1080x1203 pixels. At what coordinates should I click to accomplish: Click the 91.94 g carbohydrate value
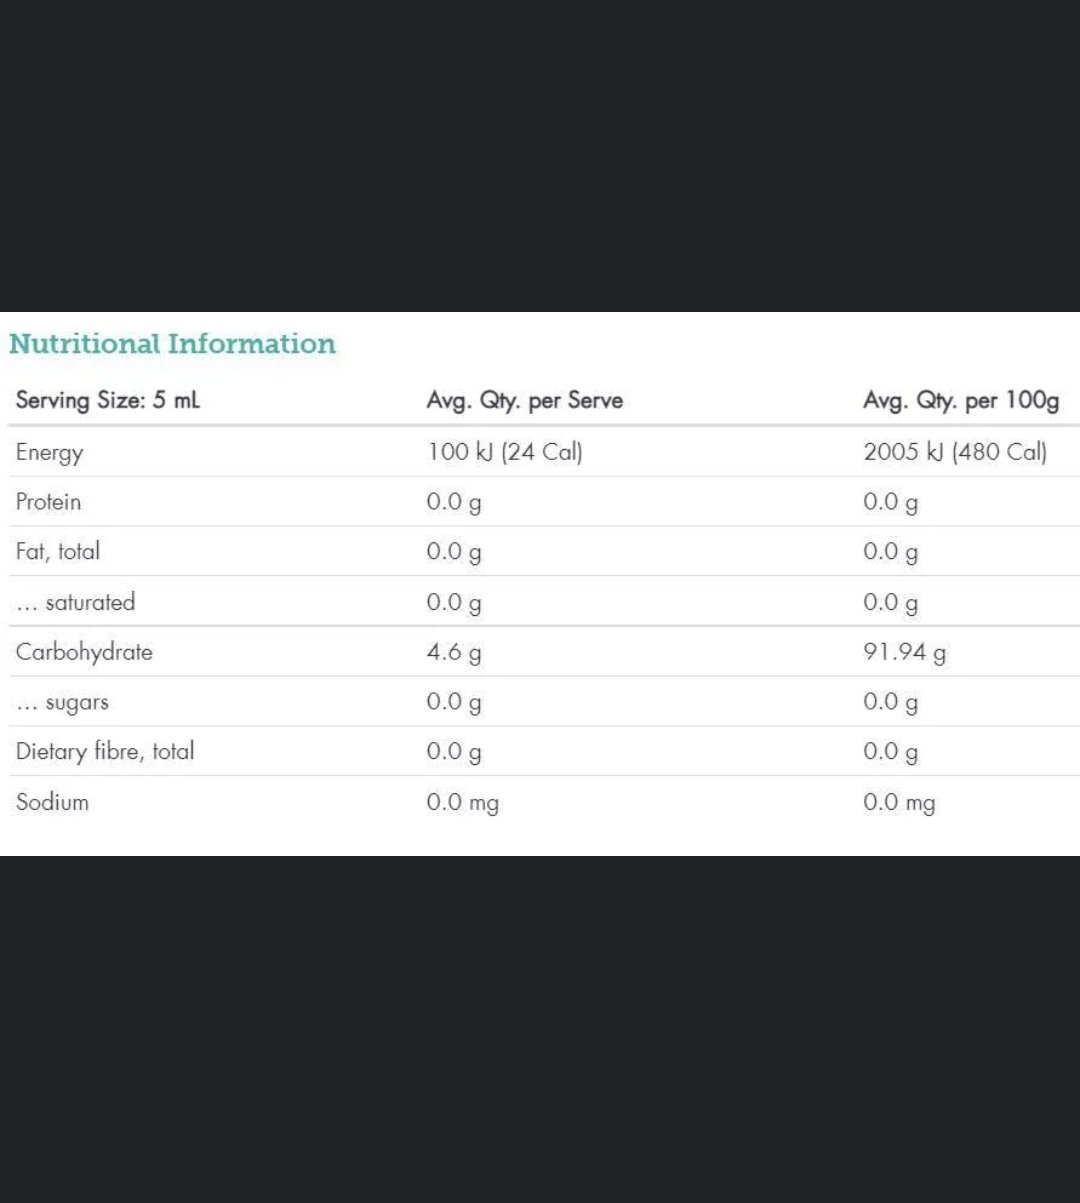tap(904, 653)
